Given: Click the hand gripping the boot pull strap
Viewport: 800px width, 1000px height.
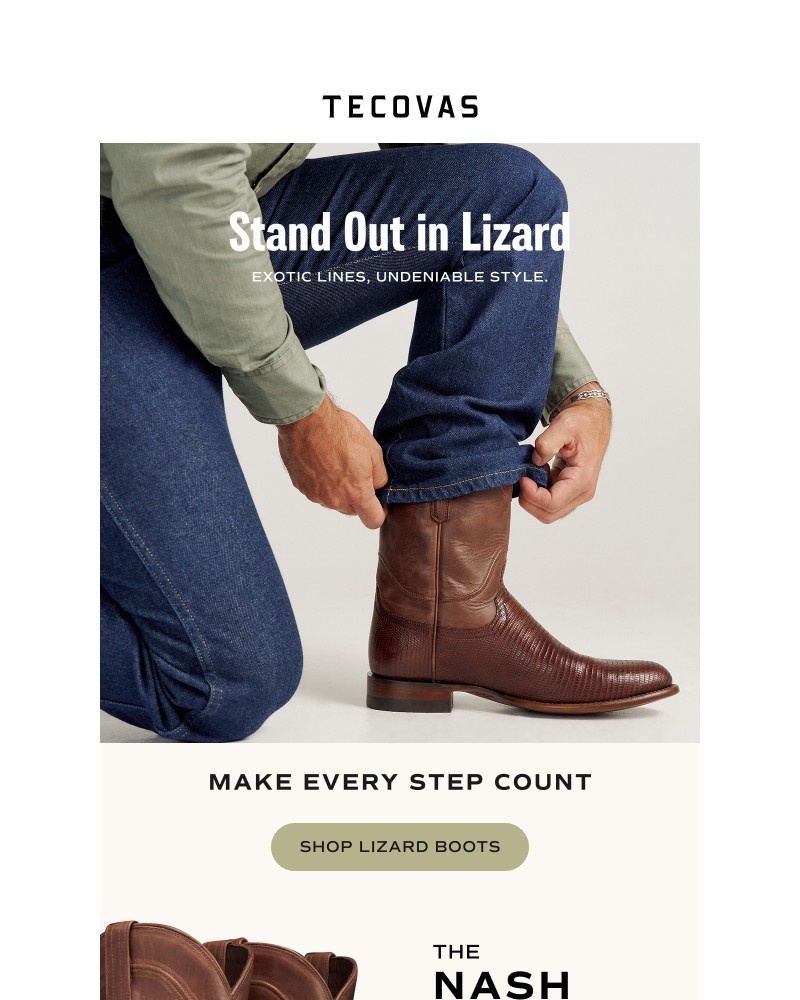Looking at the screenshot, I should [x=333, y=462].
